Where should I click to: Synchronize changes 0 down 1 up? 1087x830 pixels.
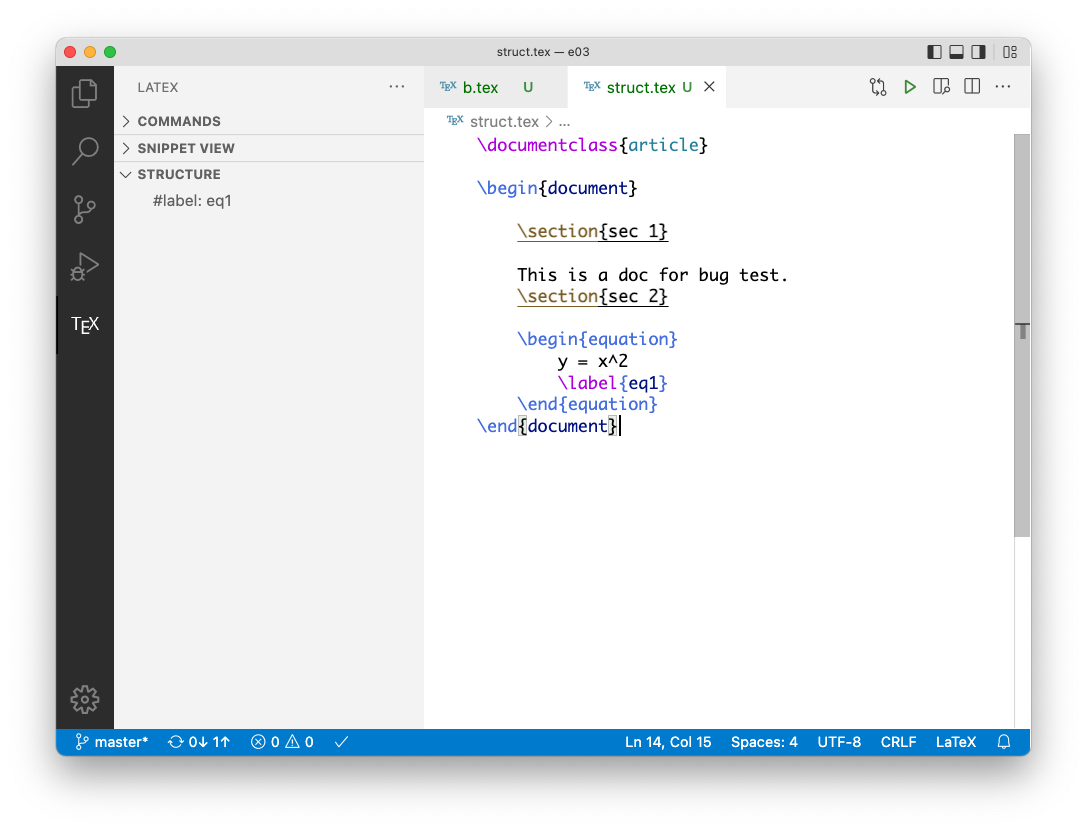(199, 742)
